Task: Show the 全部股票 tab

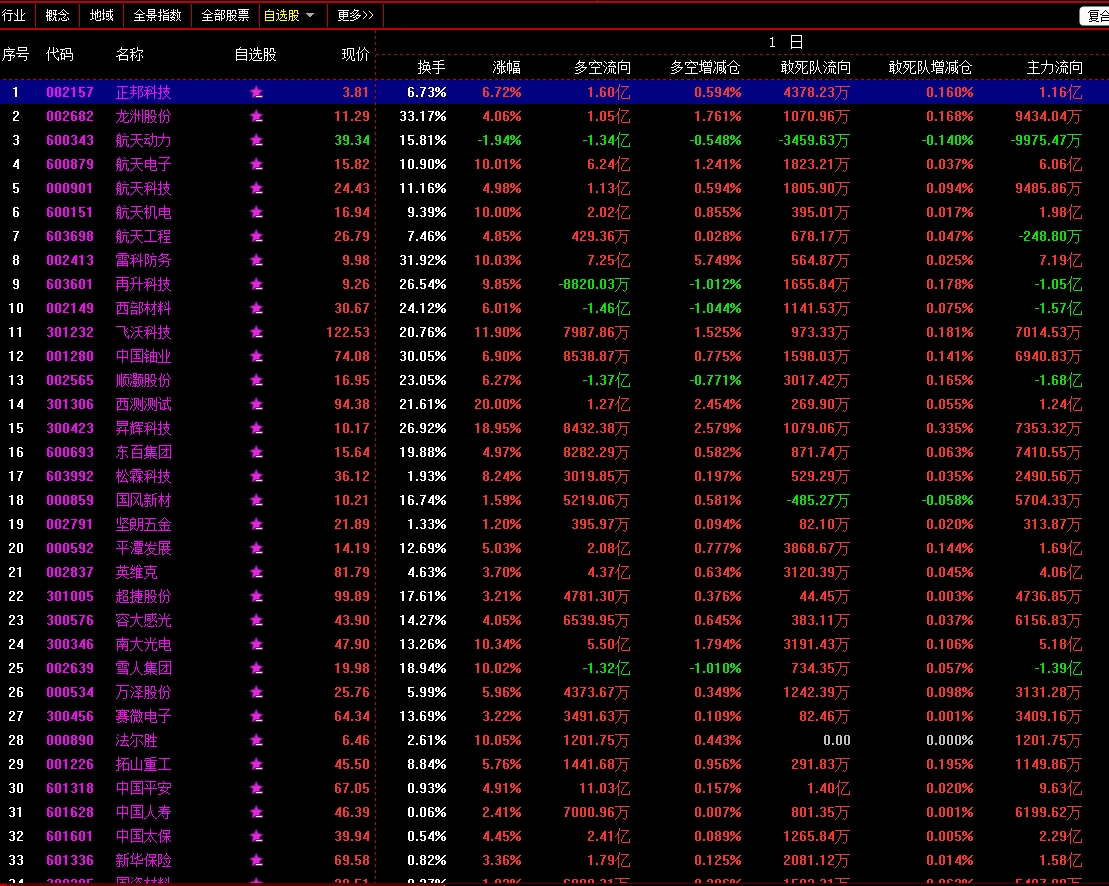Action: (x=226, y=16)
